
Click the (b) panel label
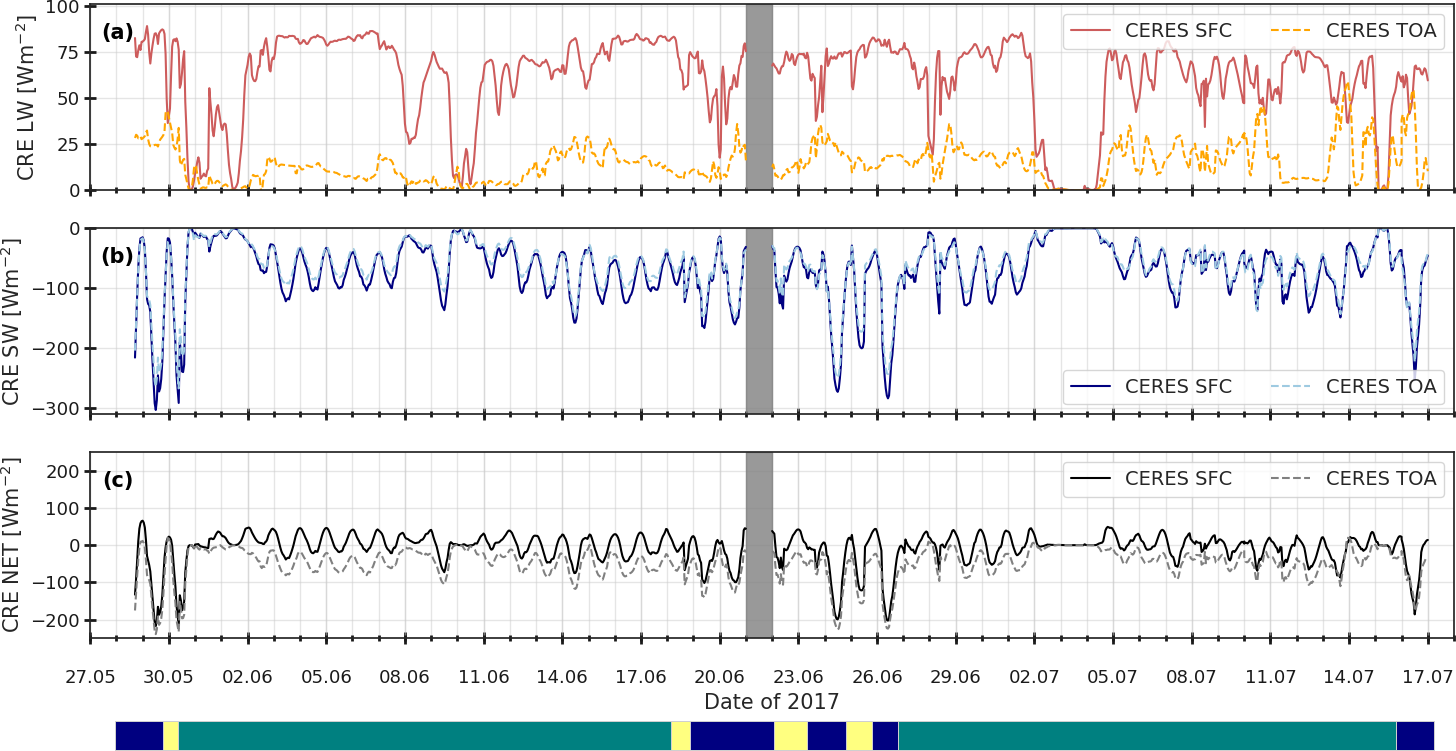pos(117,256)
